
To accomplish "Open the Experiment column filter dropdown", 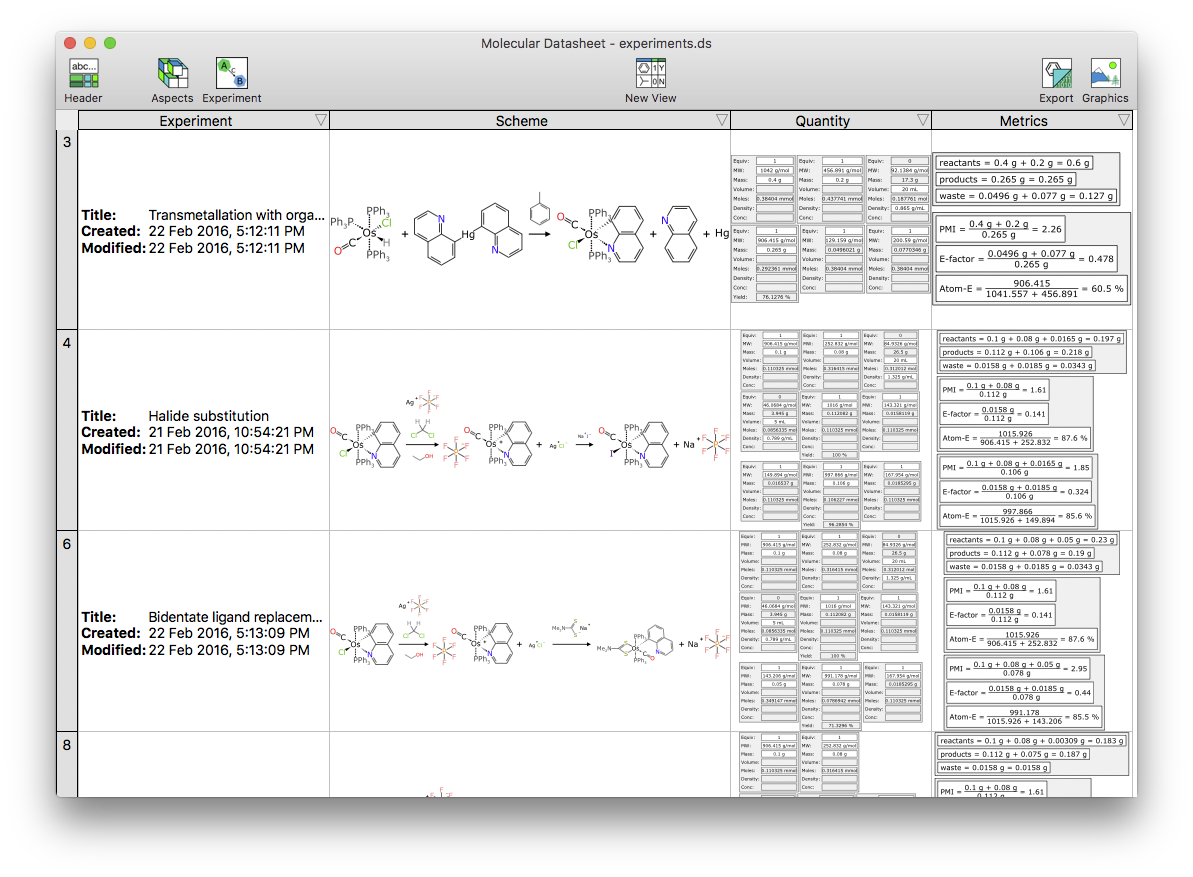I will pyautogui.click(x=321, y=120).
